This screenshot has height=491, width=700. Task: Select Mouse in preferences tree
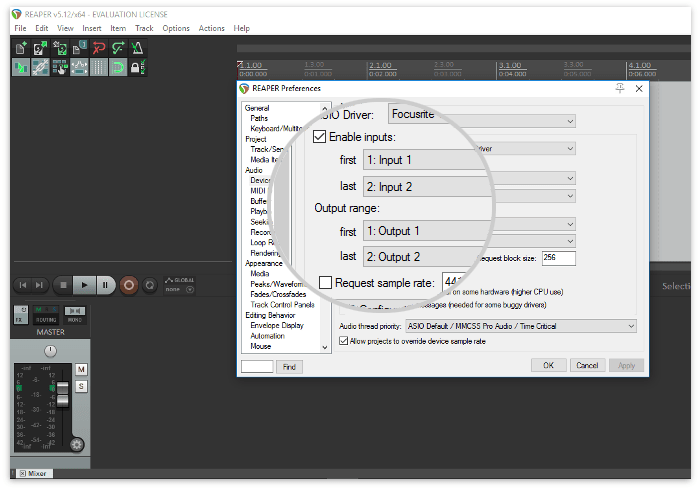261,346
